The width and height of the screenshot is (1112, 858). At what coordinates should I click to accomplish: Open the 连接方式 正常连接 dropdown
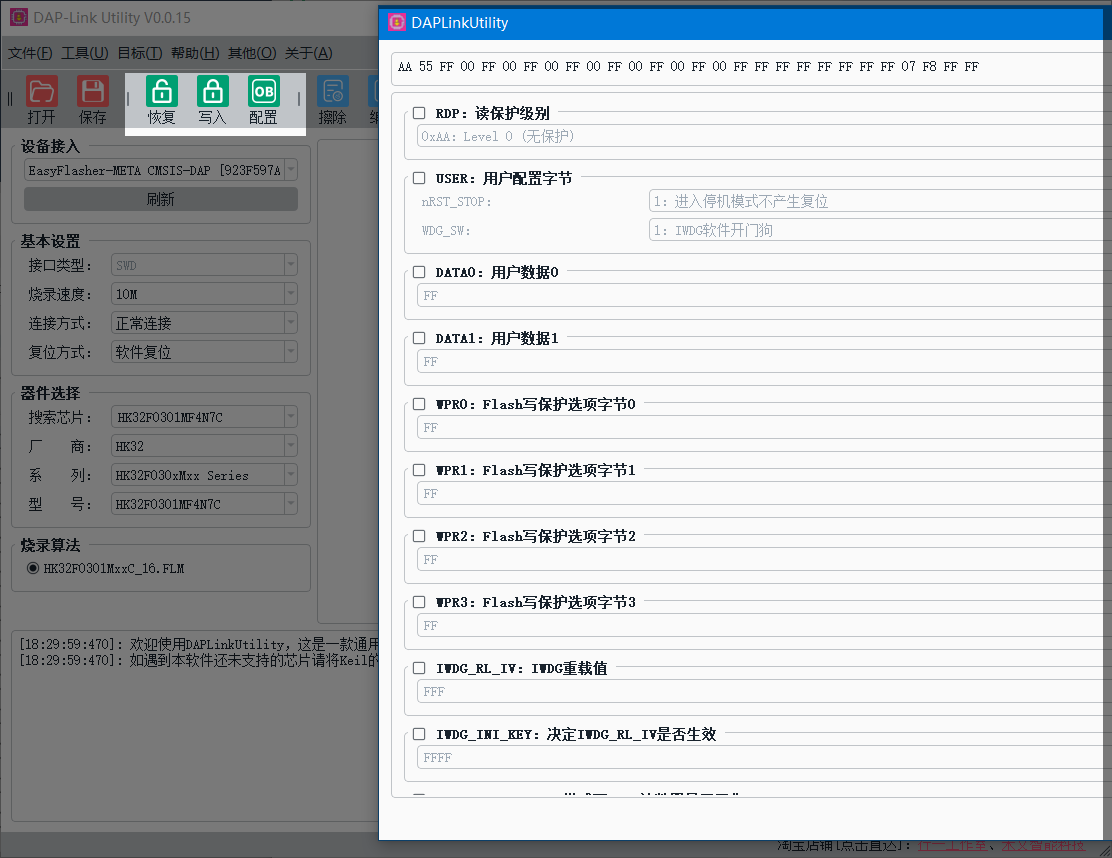[x=204, y=323]
